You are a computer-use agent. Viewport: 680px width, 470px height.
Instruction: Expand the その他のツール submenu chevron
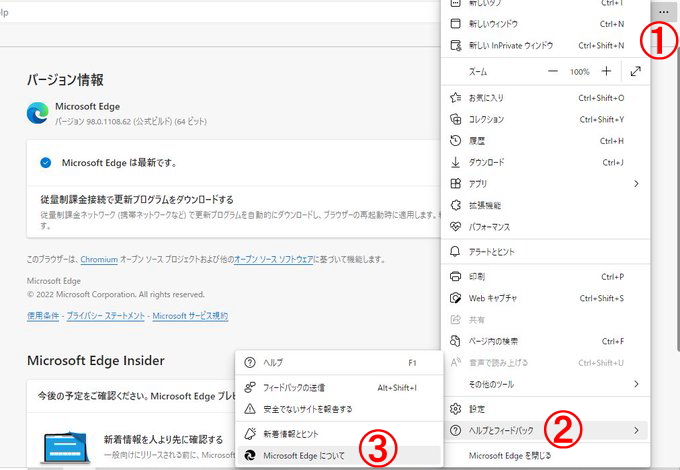click(636, 384)
